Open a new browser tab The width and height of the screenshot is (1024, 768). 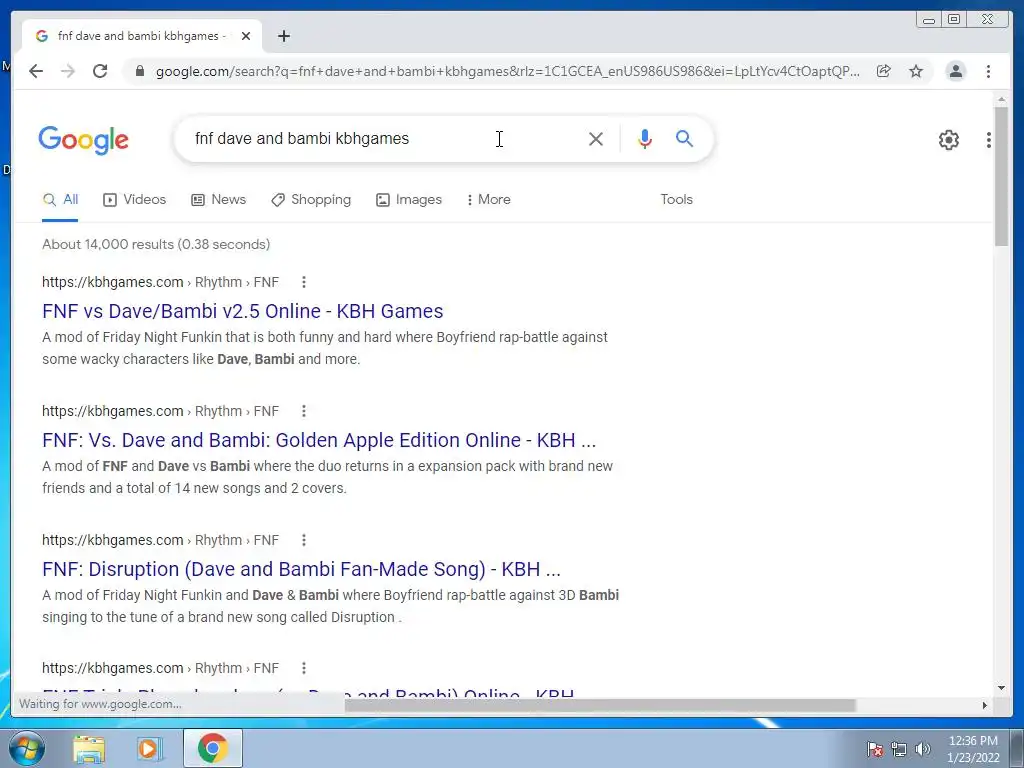(283, 36)
